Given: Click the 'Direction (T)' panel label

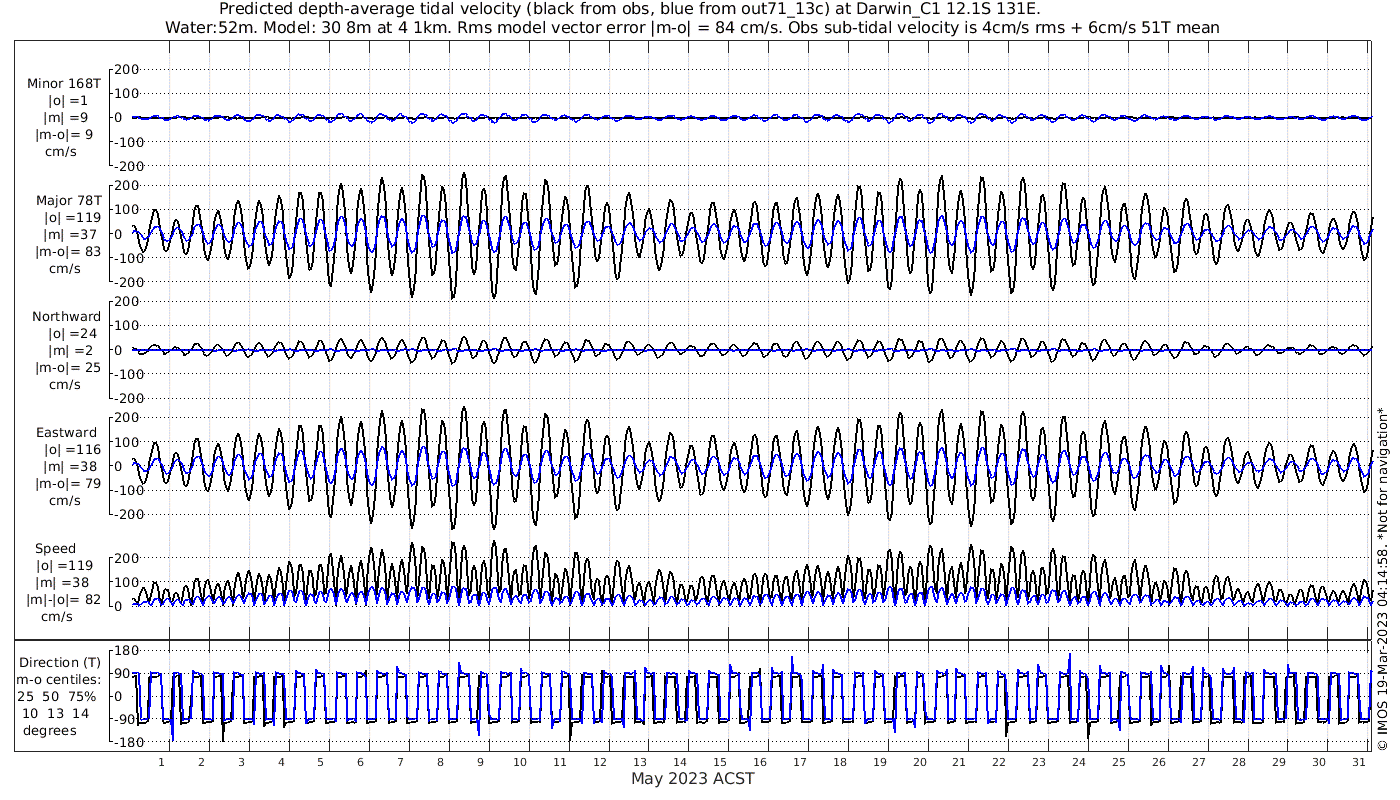Looking at the screenshot, I should point(60,662).
